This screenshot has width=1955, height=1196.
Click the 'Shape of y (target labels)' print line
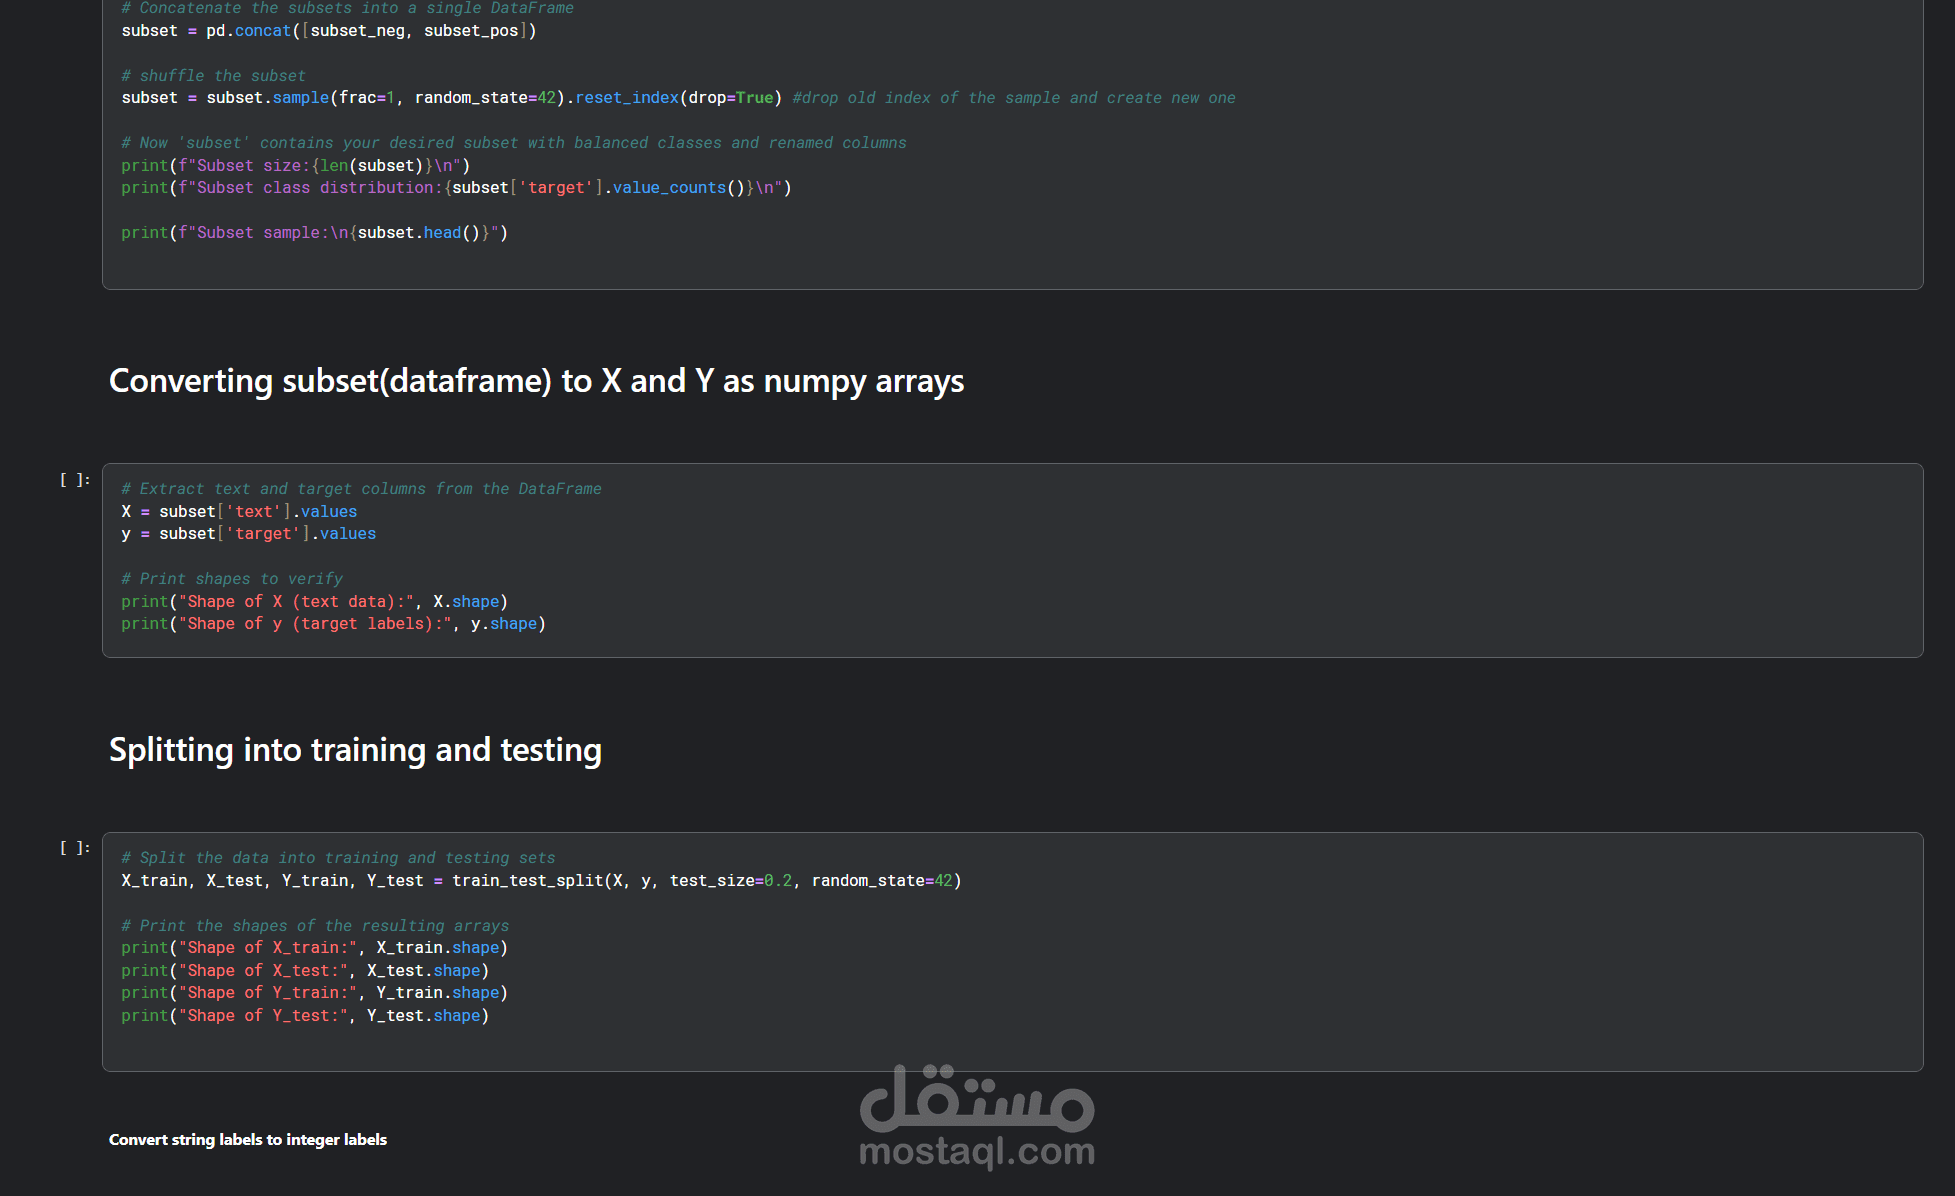pyautogui.click(x=333, y=624)
